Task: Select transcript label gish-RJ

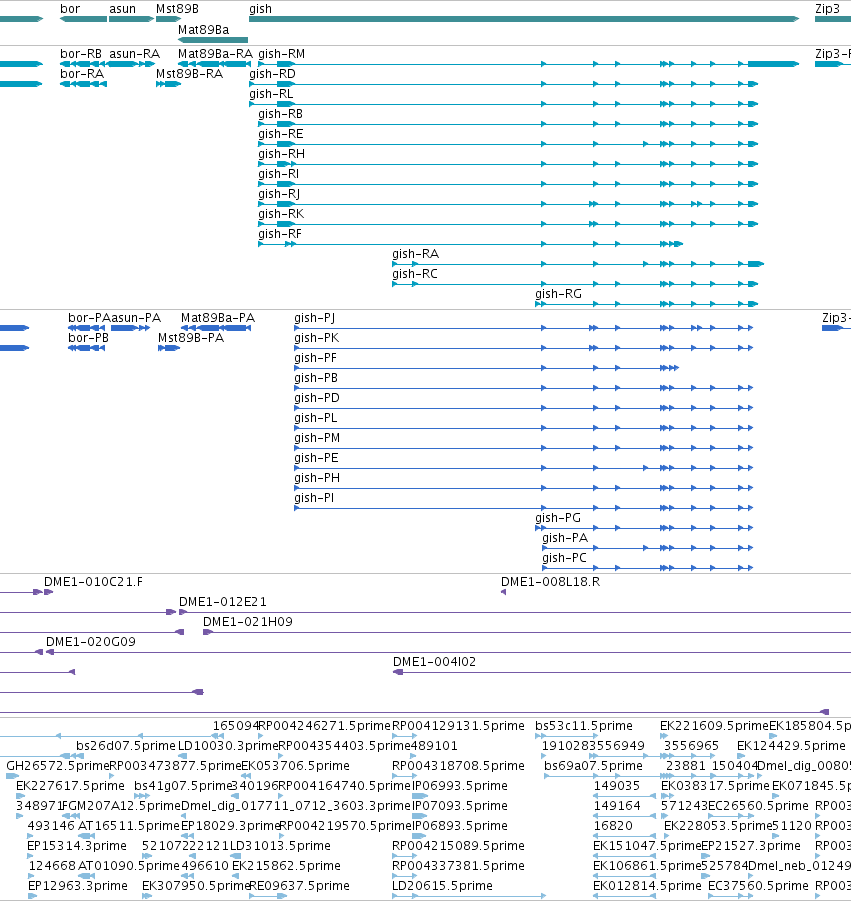Action: [x=279, y=194]
